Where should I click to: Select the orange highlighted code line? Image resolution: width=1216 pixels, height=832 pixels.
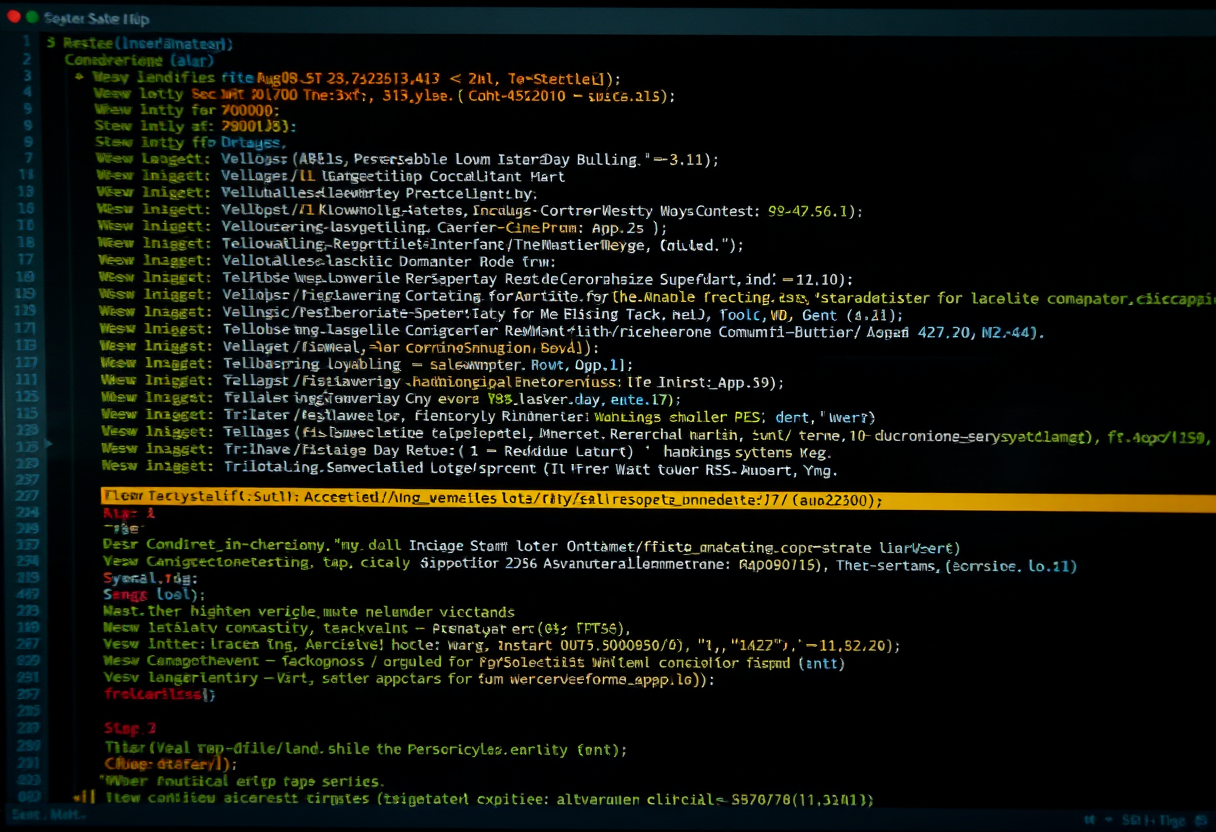(658, 500)
